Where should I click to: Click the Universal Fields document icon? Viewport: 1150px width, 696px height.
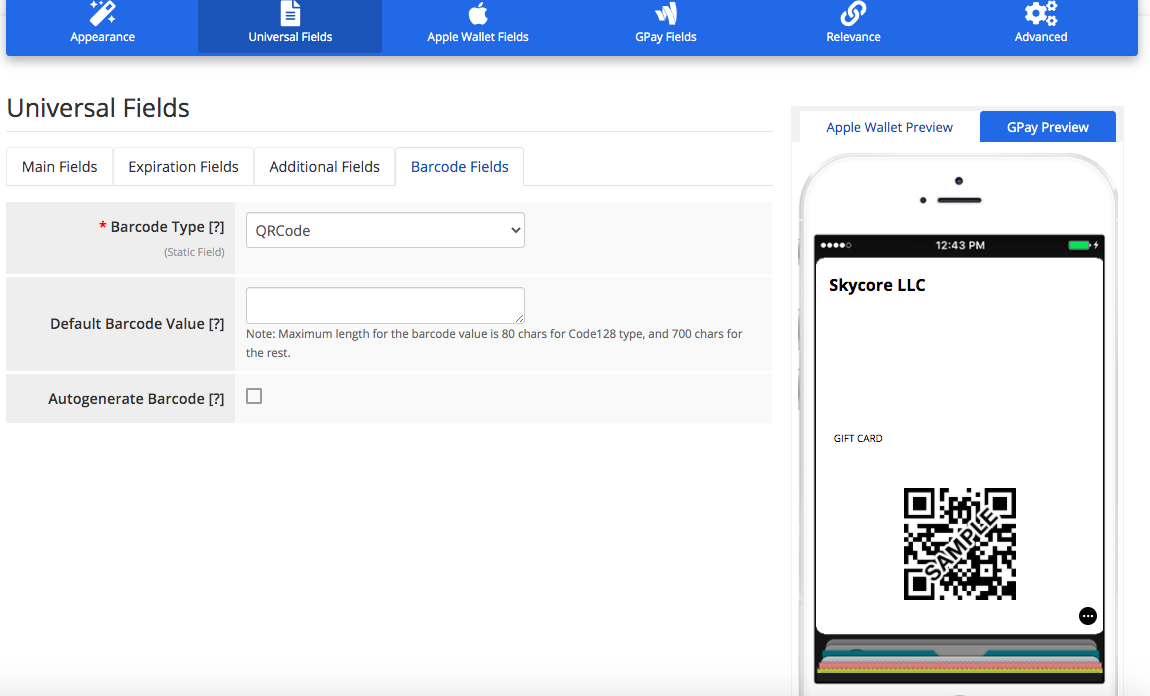click(x=290, y=13)
